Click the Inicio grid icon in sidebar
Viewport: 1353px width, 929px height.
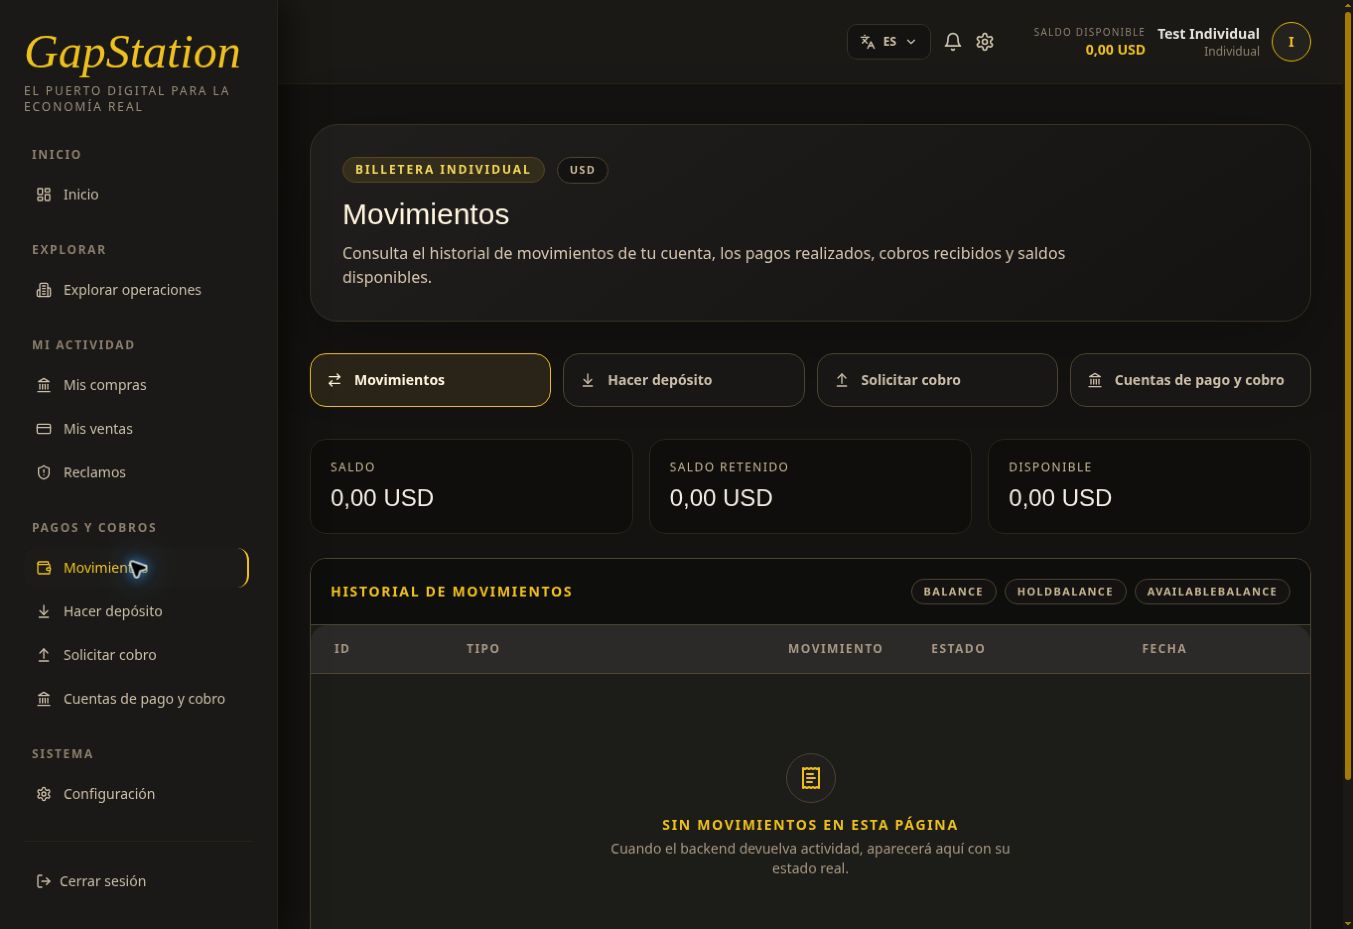coord(44,195)
